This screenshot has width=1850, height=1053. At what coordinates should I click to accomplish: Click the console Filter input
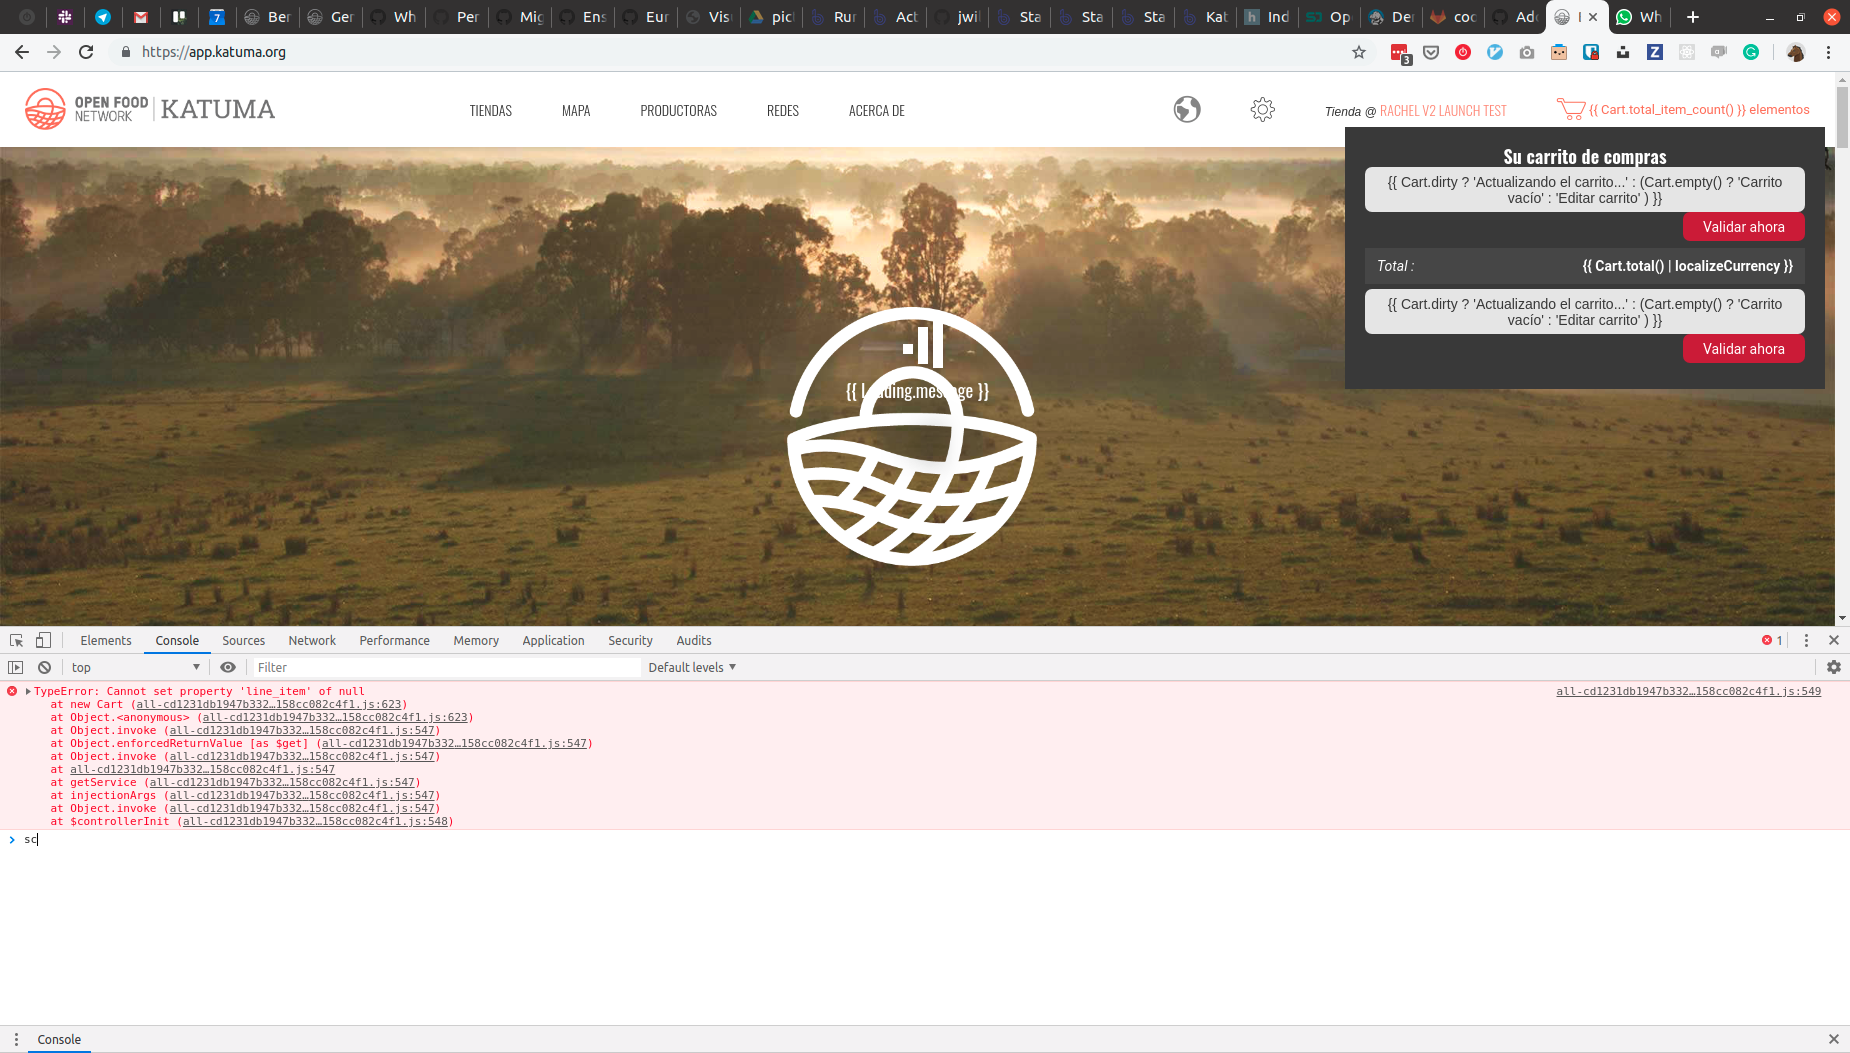point(446,667)
